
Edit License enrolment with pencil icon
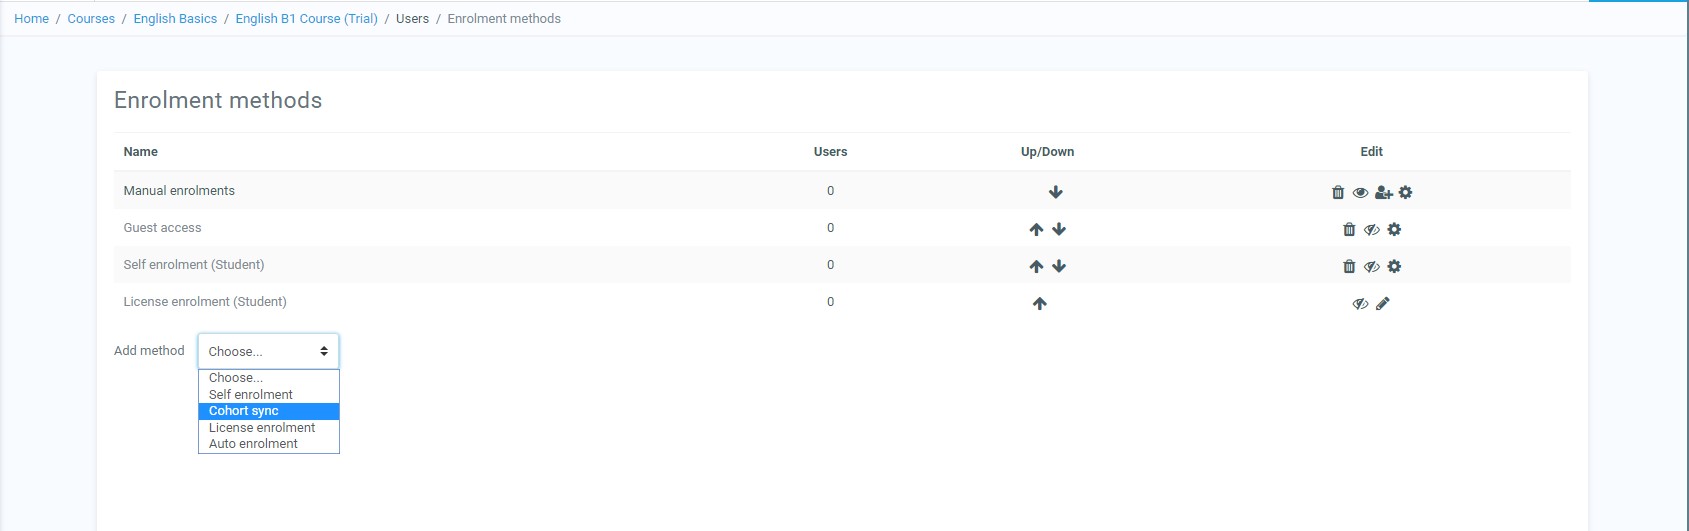pyautogui.click(x=1383, y=303)
